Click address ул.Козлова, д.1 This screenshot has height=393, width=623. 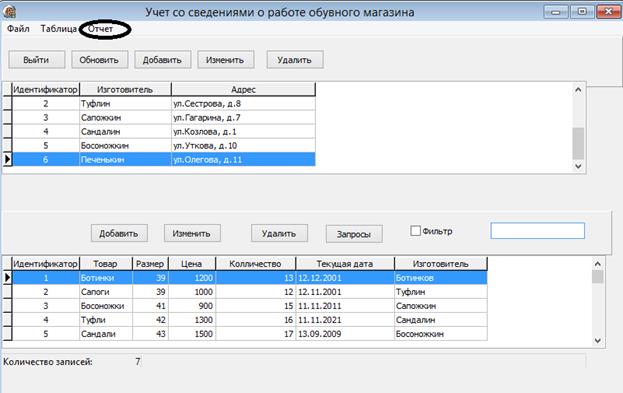(x=244, y=132)
